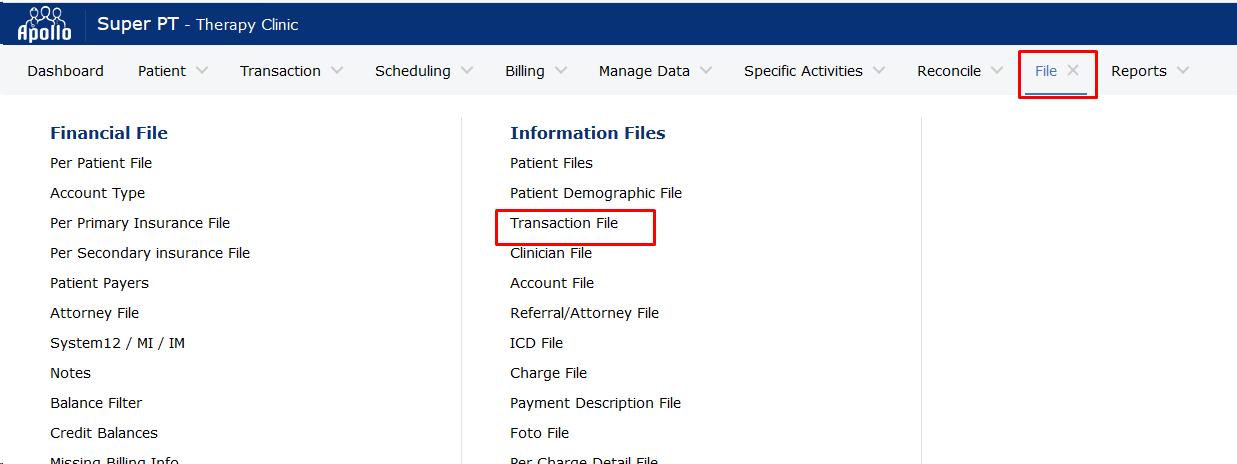This screenshot has width=1237, height=464.
Task: Click the Apollo logo icon
Action: 45,23
